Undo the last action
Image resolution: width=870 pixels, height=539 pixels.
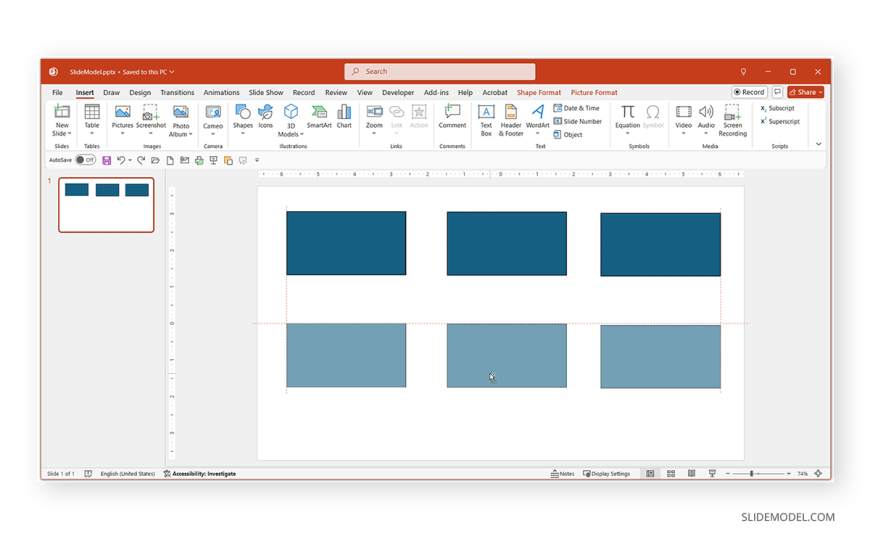pos(120,160)
